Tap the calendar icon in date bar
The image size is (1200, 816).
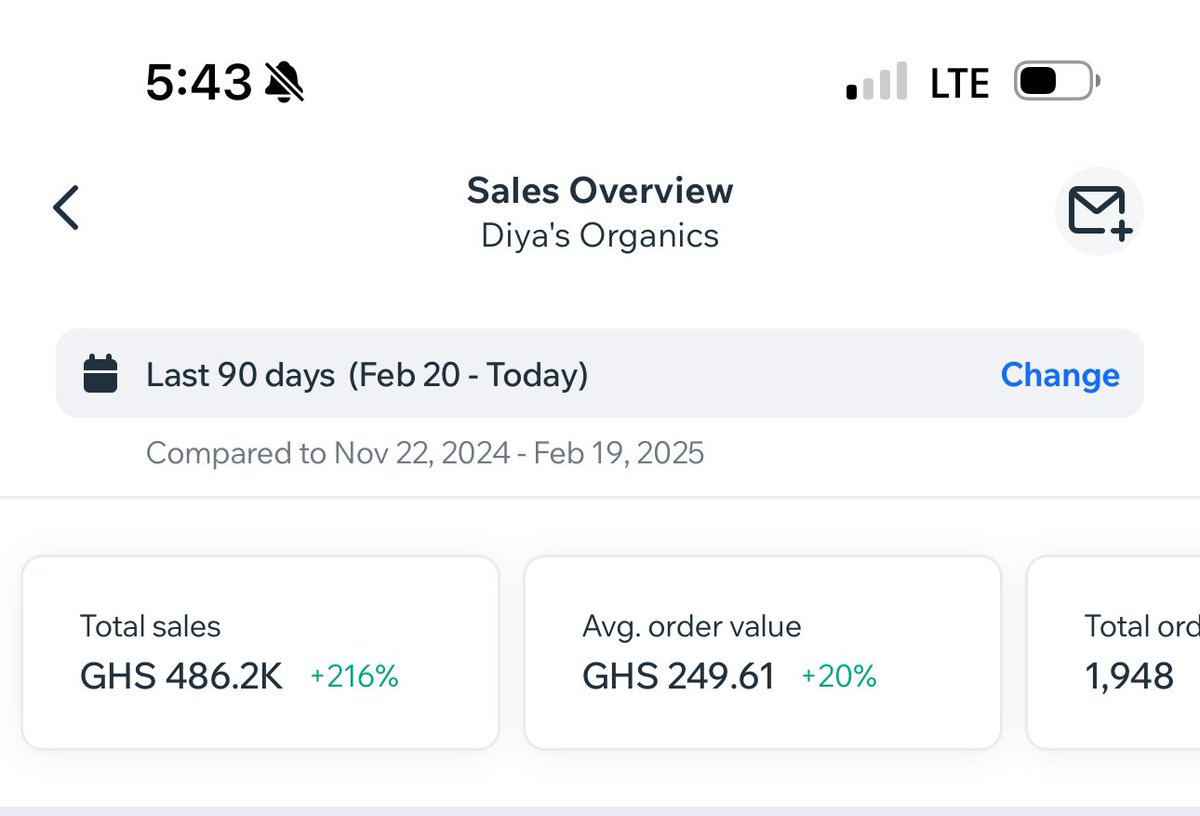100,374
